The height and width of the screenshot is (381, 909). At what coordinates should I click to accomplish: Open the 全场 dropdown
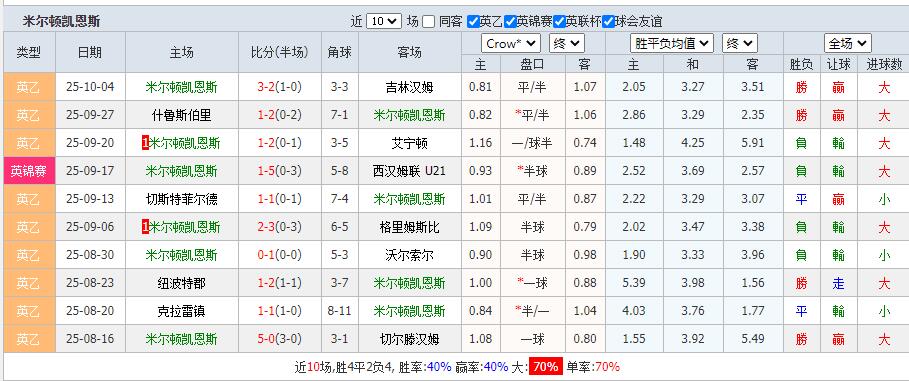click(848, 43)
